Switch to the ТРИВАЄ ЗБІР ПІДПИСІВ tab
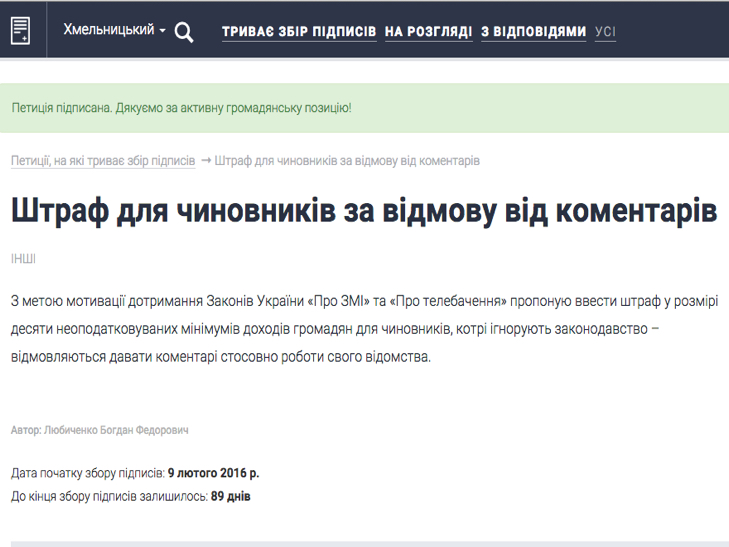Viewport: 729px width, 547px height. [x=299, y=32]
